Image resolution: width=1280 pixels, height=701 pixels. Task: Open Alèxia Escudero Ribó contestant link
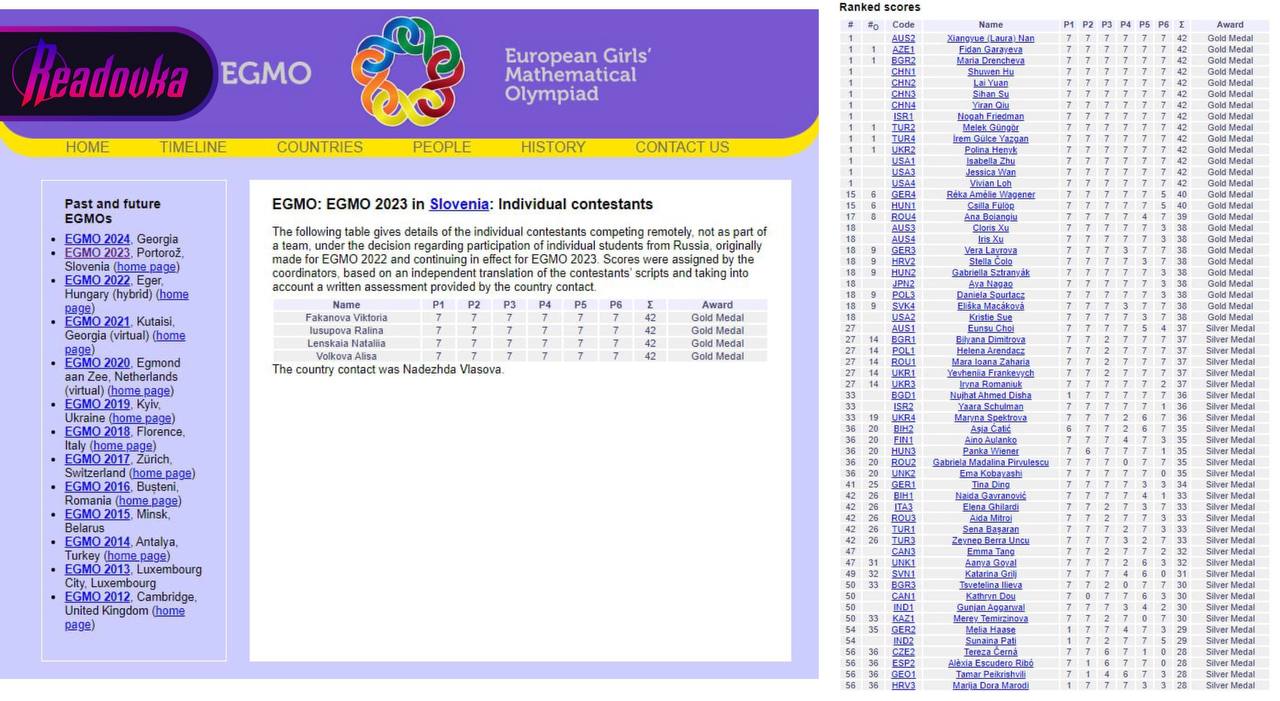991,663
